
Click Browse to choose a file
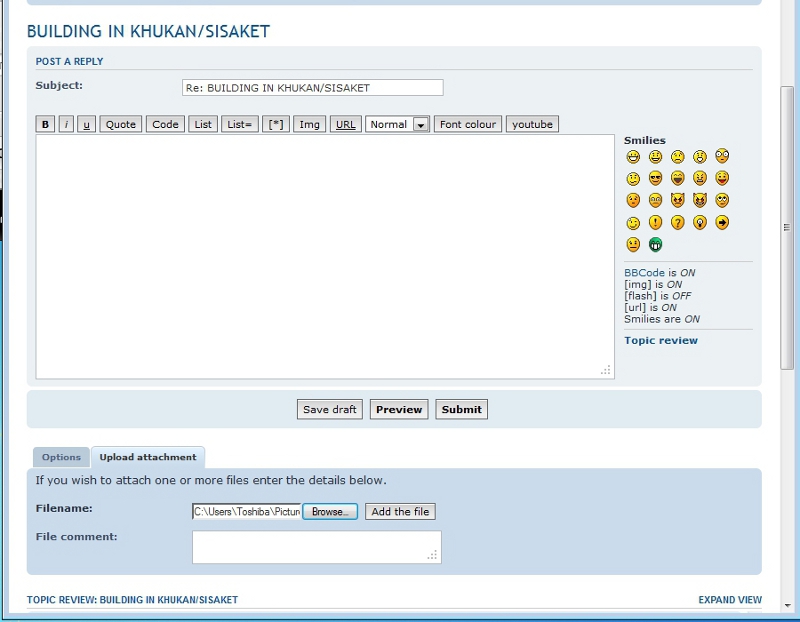point(330,512)
